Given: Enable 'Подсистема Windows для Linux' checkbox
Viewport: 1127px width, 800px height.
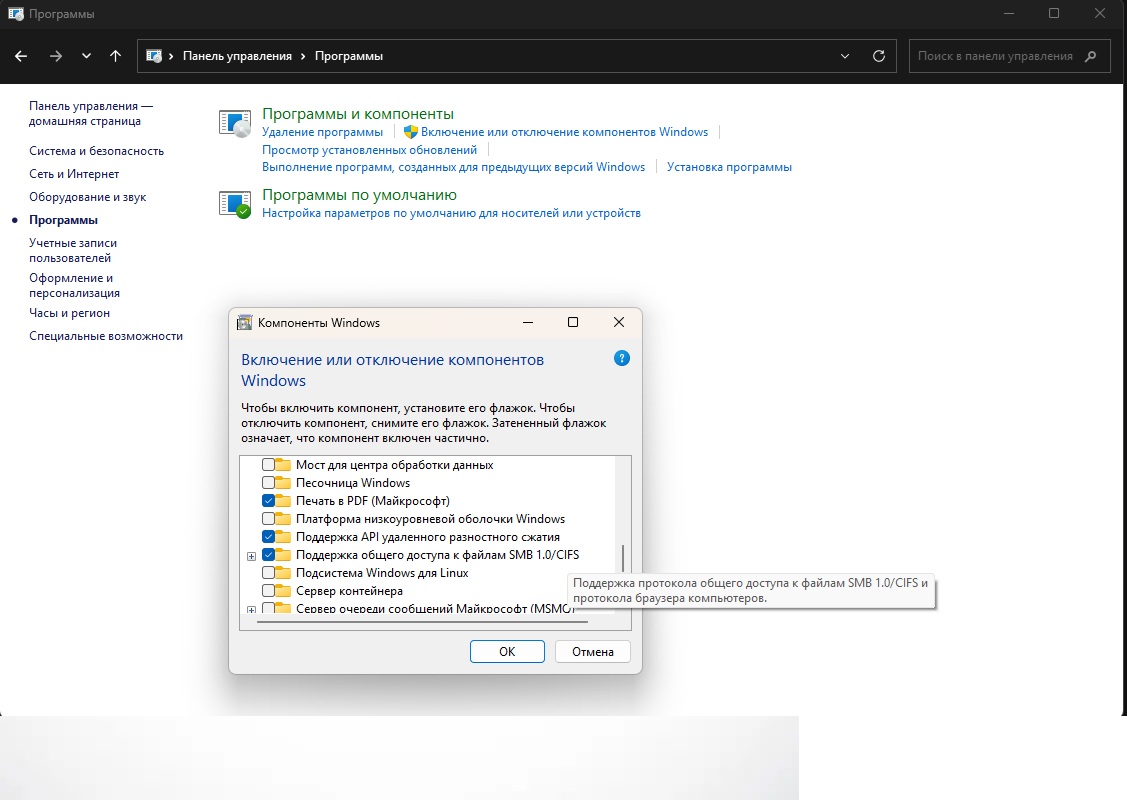Looking at the screenshot, I should 268,573.
